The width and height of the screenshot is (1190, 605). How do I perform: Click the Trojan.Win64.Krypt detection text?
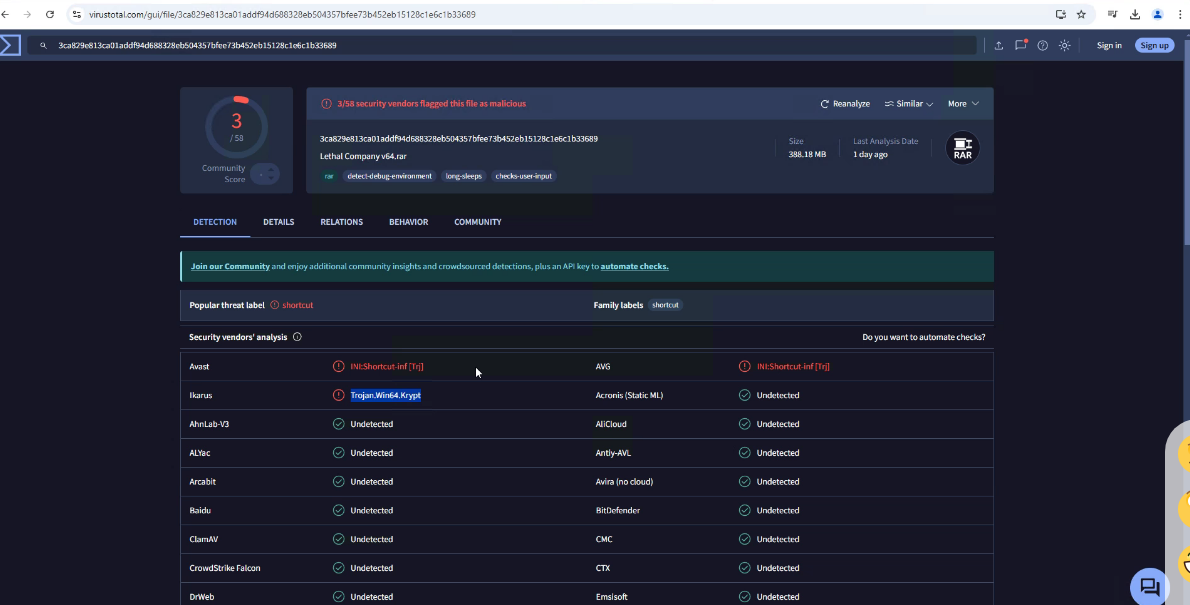pos(386,395)
